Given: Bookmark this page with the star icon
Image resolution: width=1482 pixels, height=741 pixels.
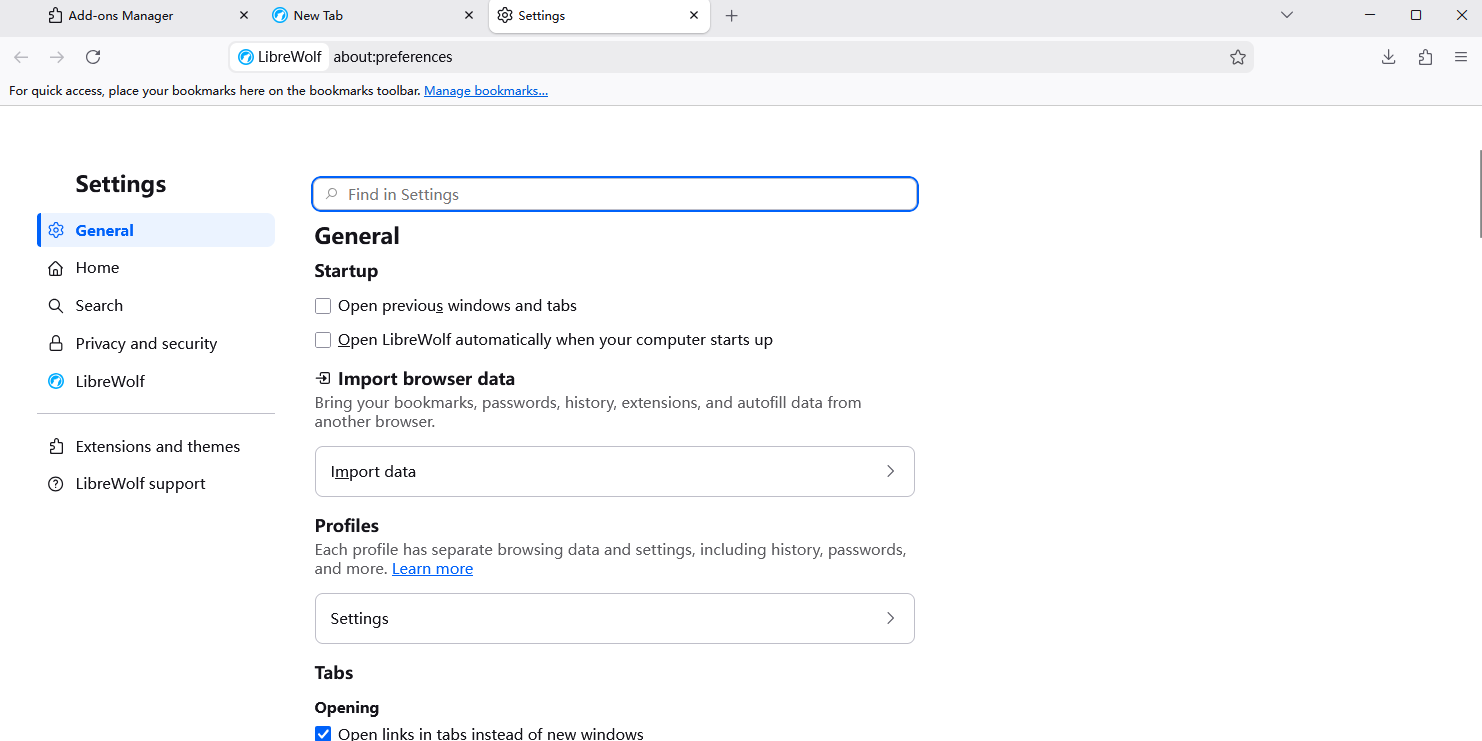Looking at the screenshot, I should pos(1238,57).
